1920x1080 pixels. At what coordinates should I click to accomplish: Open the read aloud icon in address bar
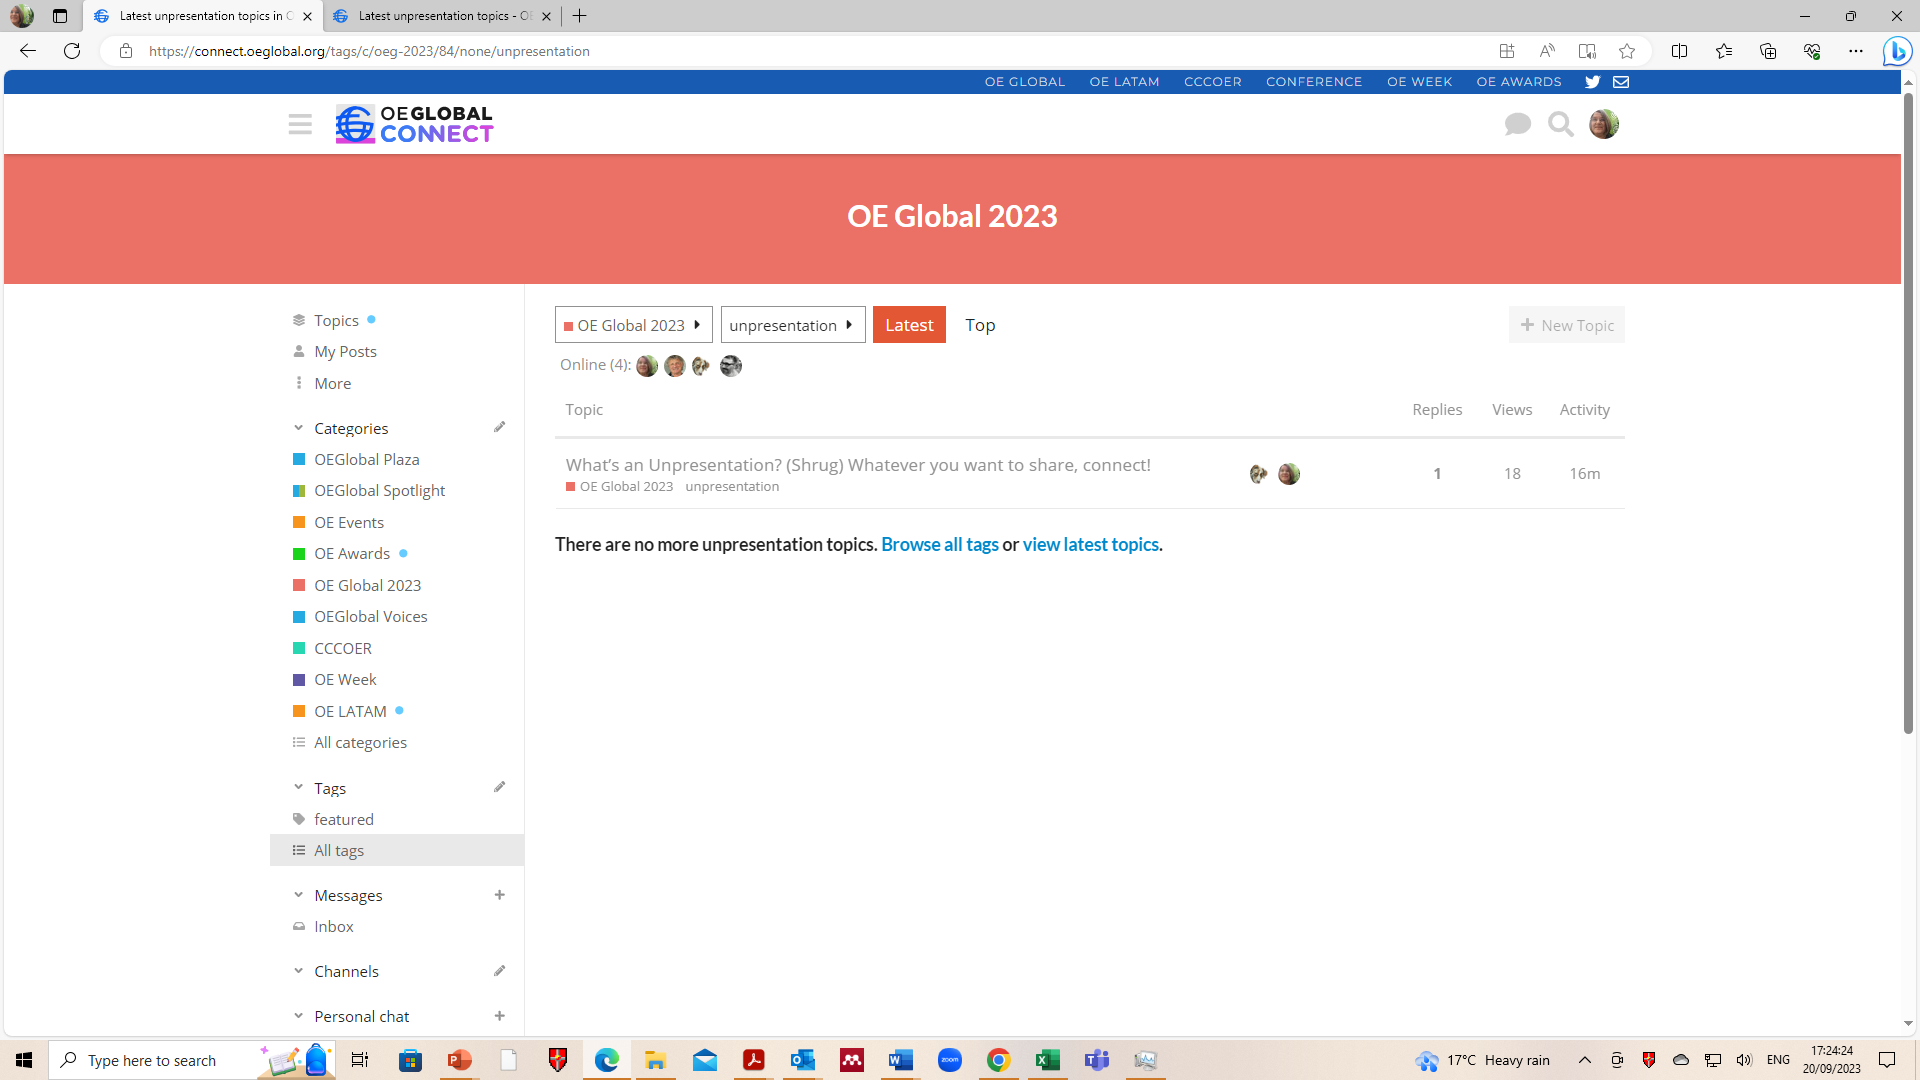[1547, 51]
